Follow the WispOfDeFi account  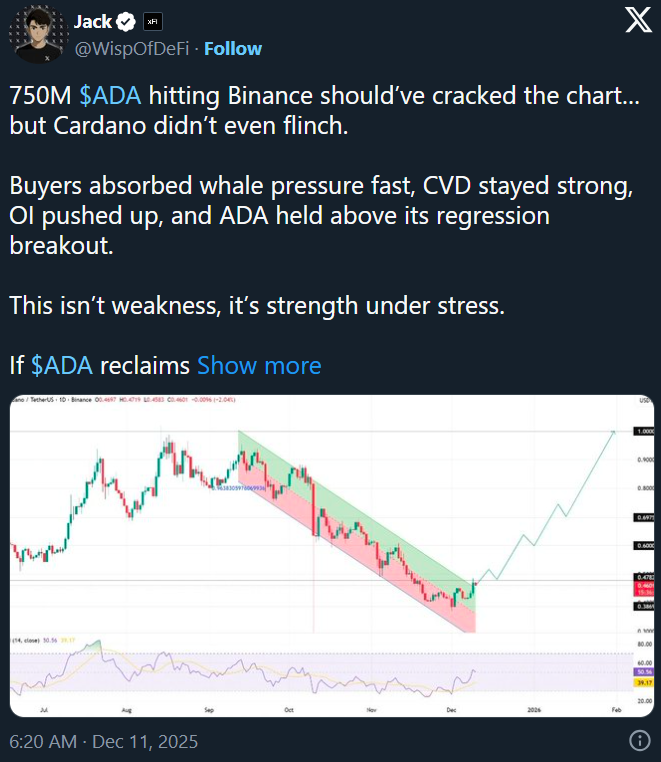[x=233, y=48]
